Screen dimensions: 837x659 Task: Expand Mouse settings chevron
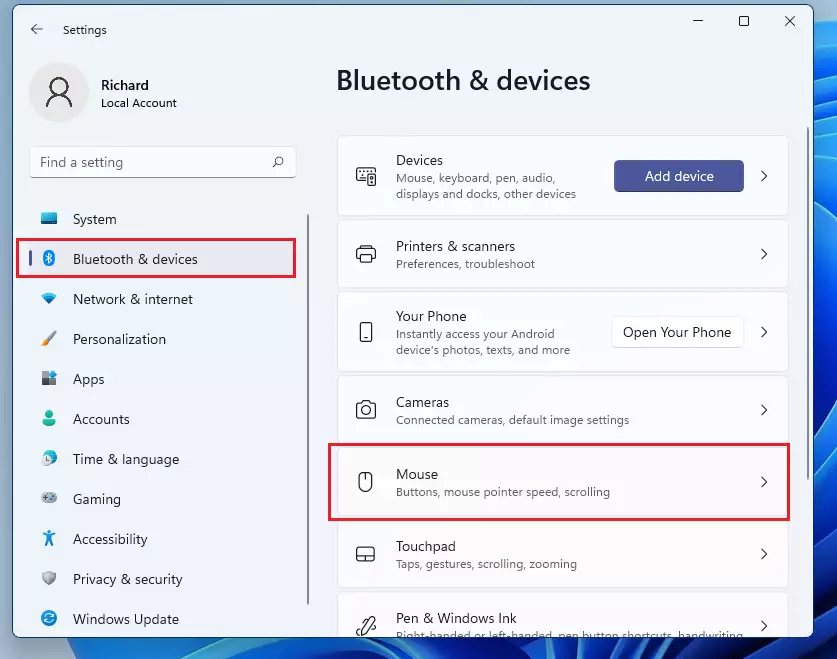764,482
